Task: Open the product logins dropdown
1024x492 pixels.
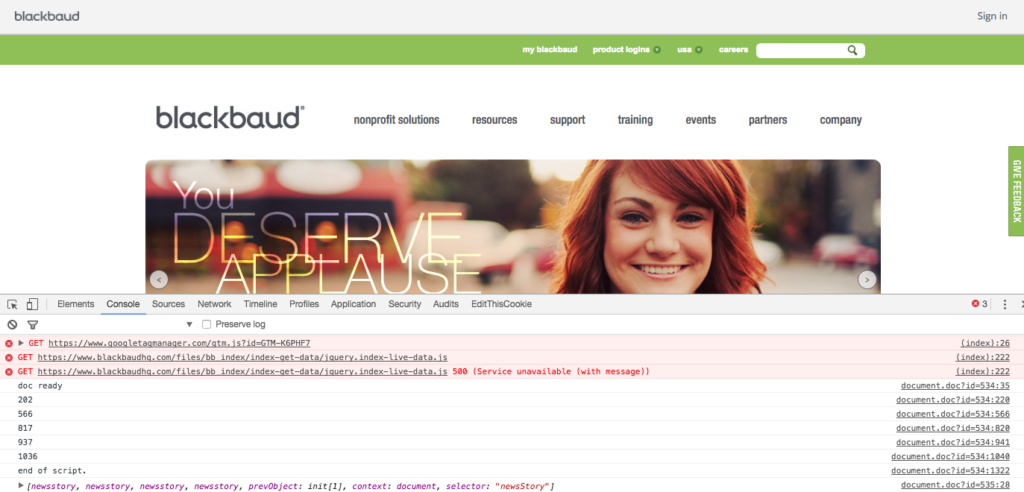Action: [626, 50]
